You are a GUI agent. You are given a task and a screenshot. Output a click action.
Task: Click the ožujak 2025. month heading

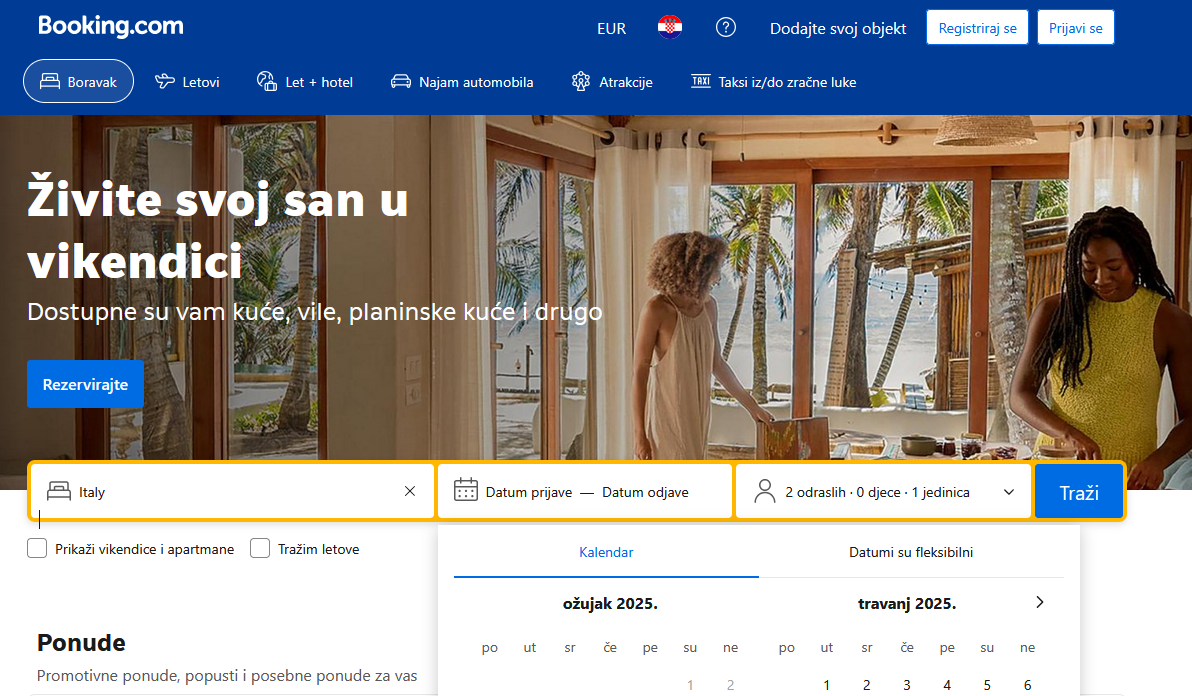click(x=610, y=603)
